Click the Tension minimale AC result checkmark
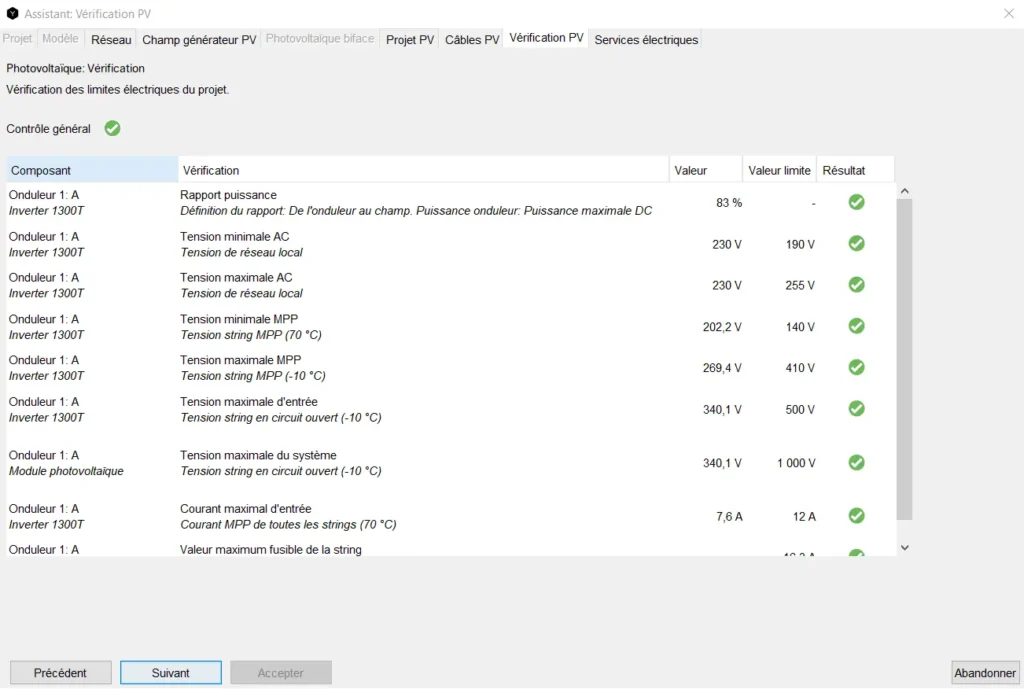Image resolution: width=1024 pixels, height=689 pixels. pyautogui.click(x=856, y=243)
